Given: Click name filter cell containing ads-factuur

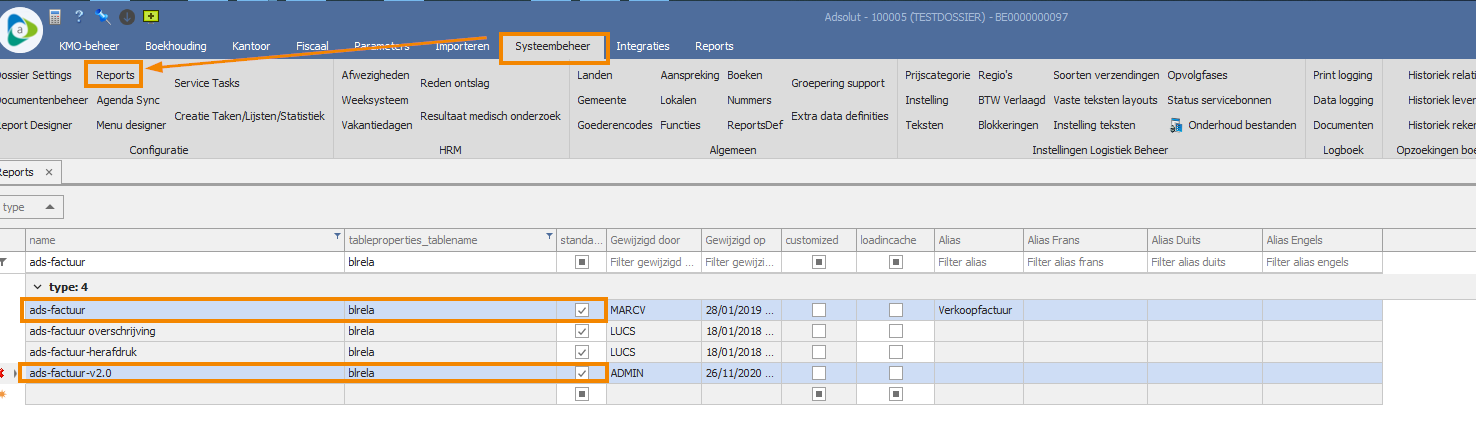Looking at the screenshot, I should [x=185, y=262].
